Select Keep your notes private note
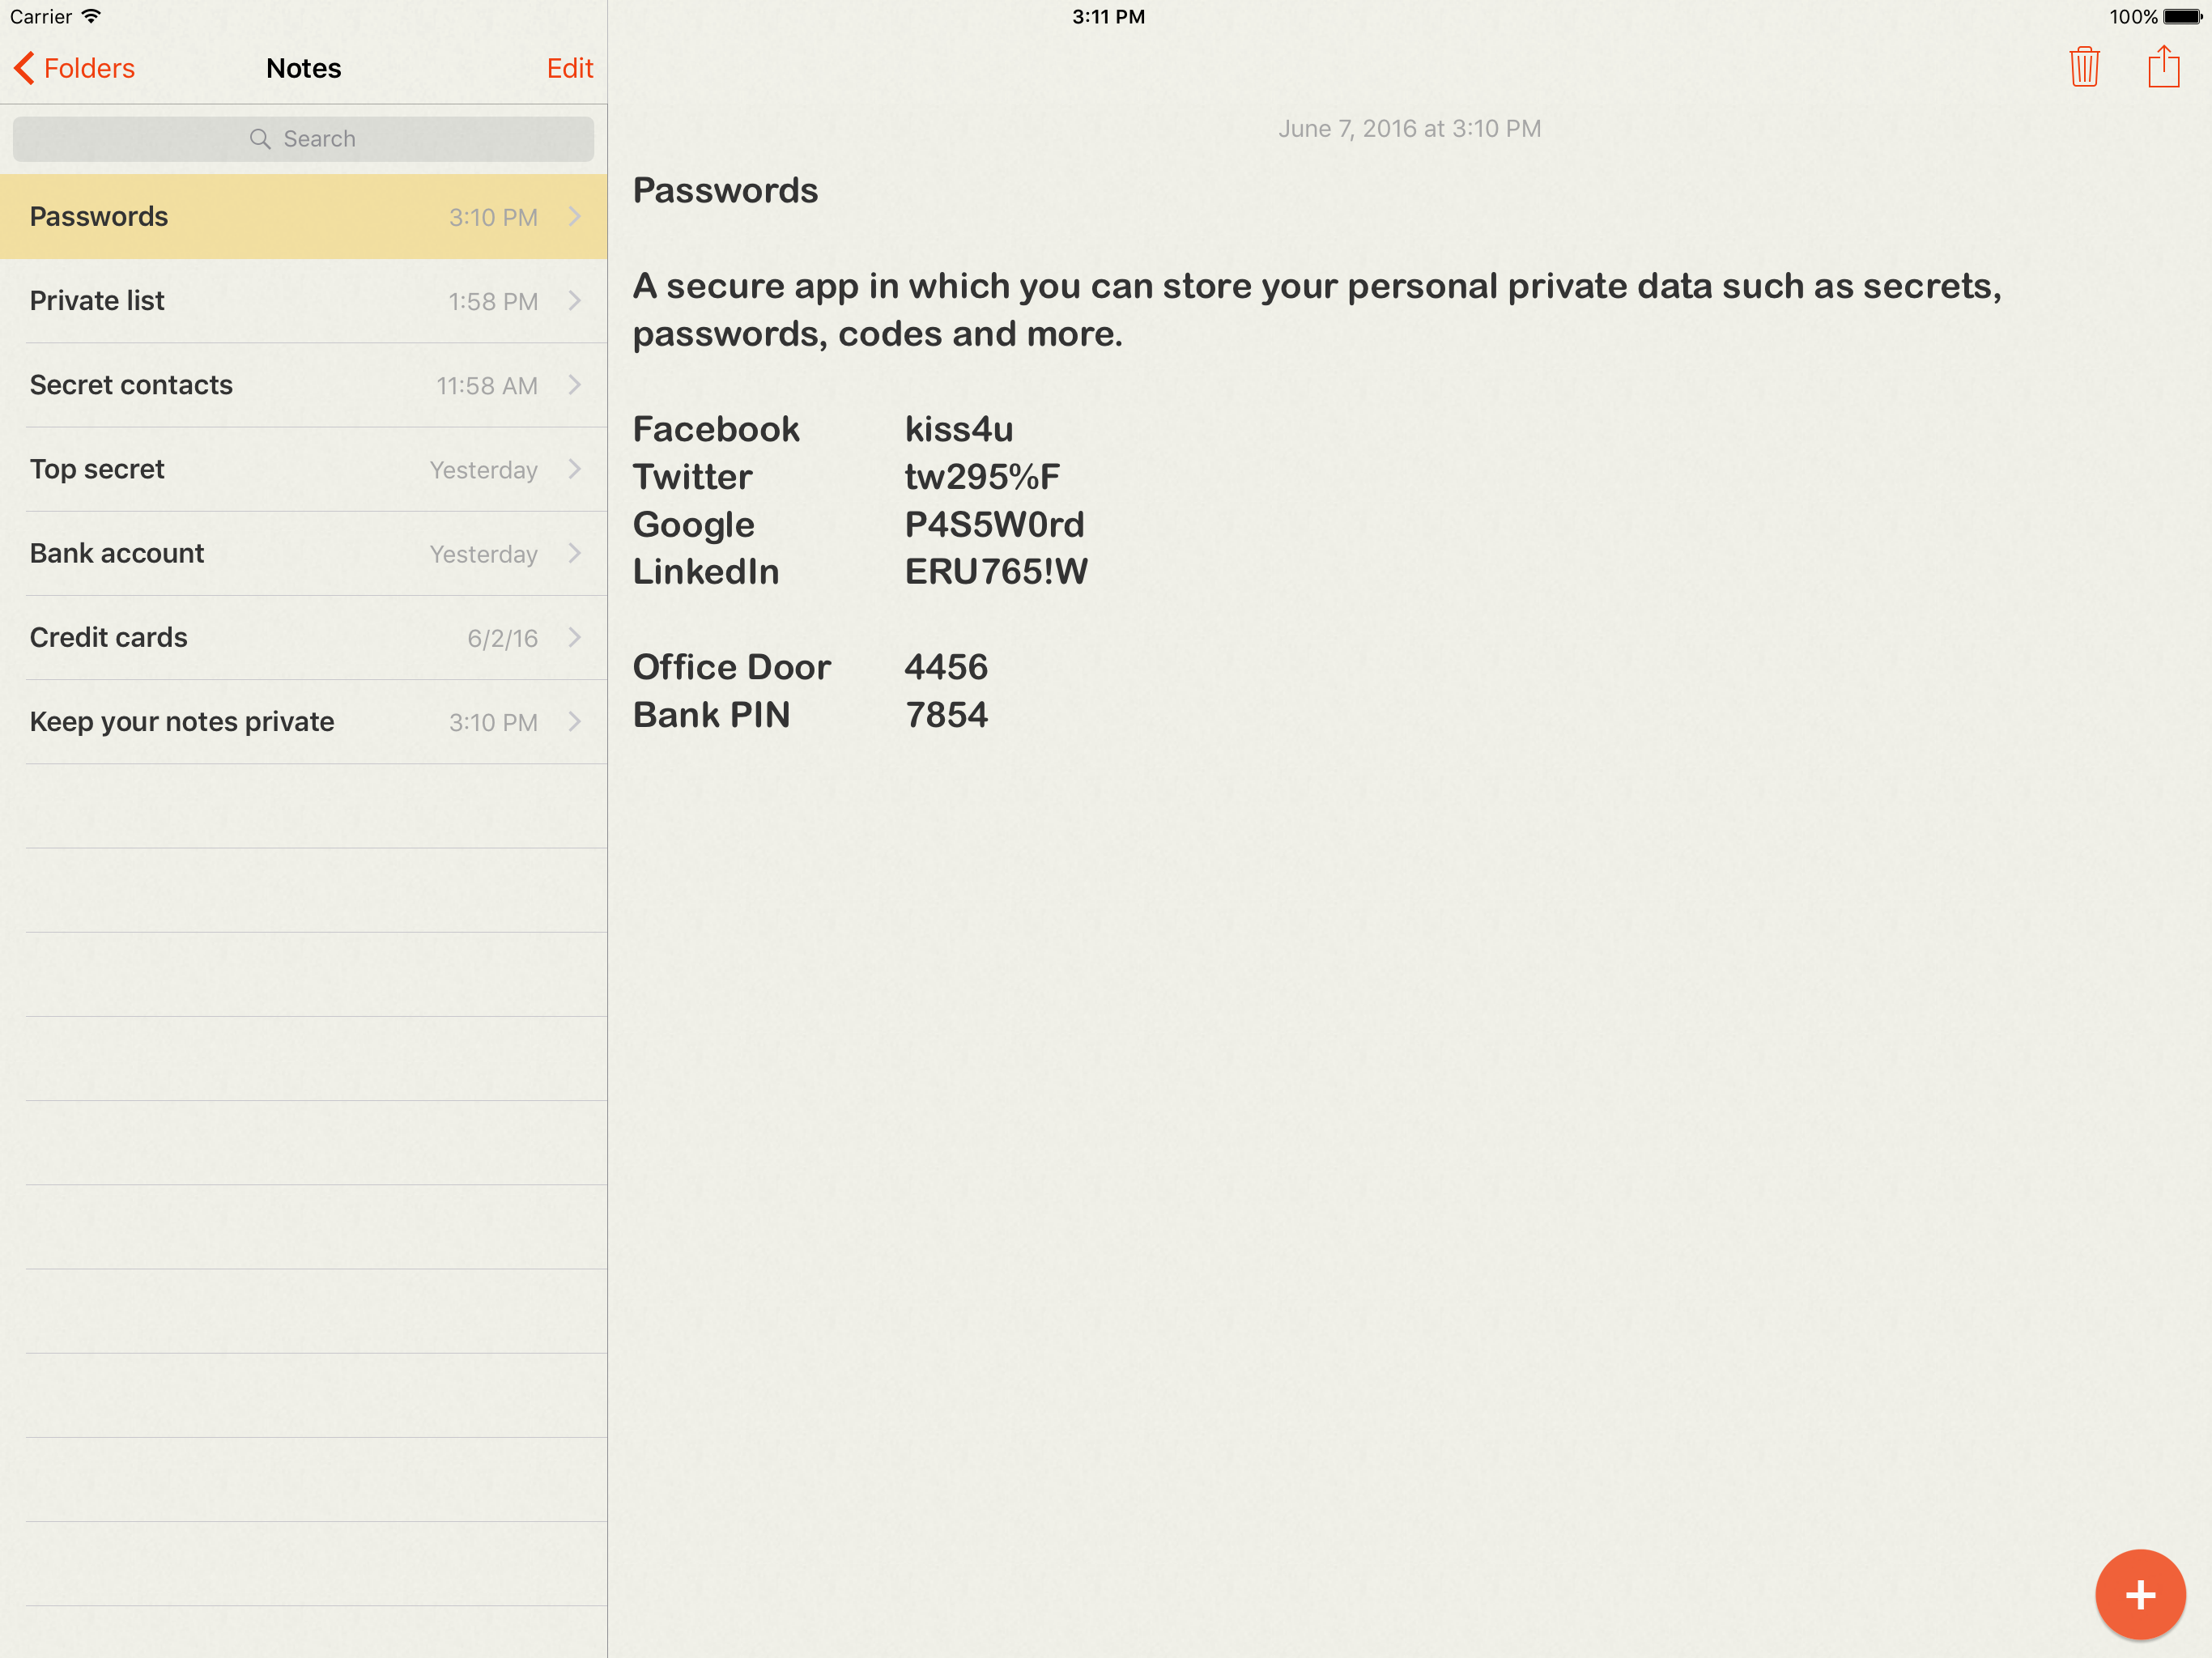Viewport: 2212px width, 1658px height. pyautogui.click(x=182, y=721)
